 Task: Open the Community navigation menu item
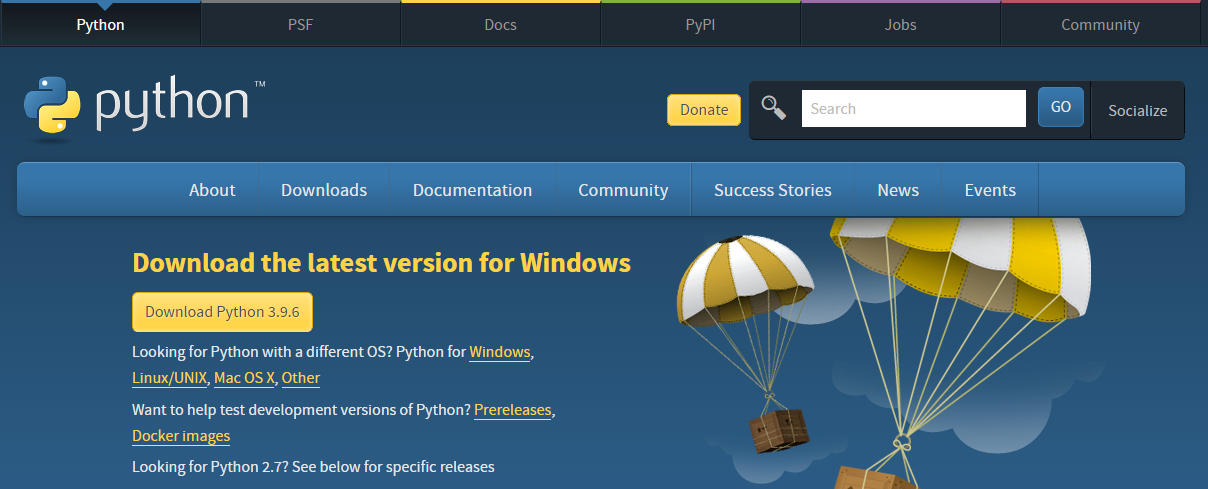(623, 190)
